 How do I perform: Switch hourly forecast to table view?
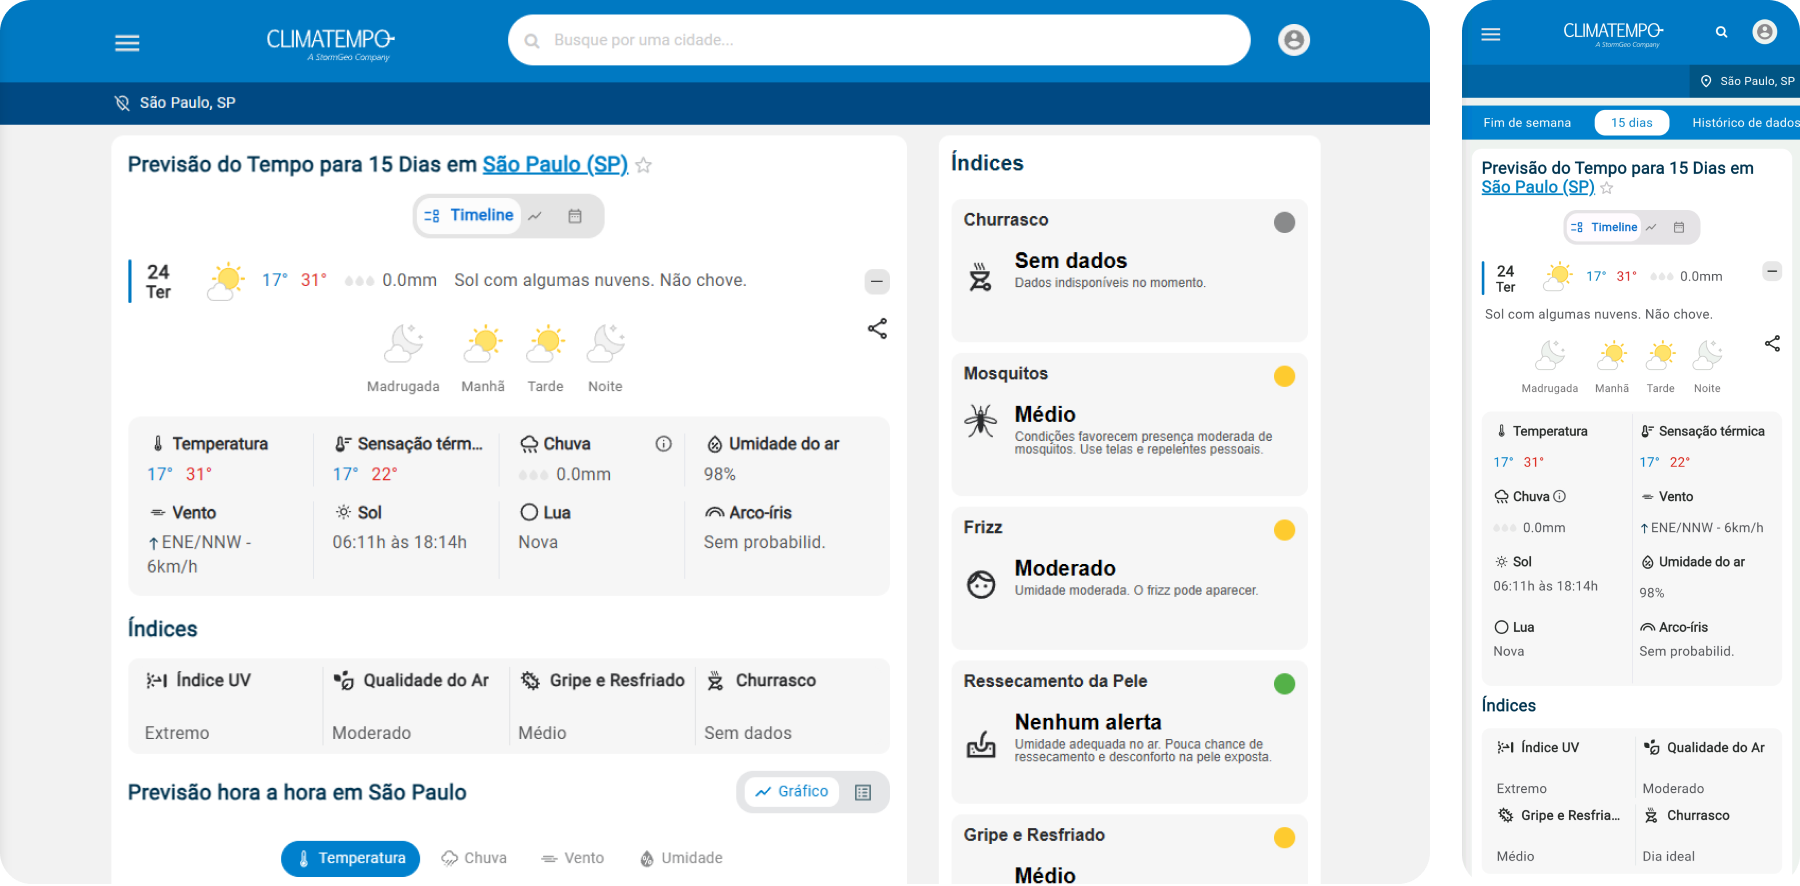tap(863, 792)
